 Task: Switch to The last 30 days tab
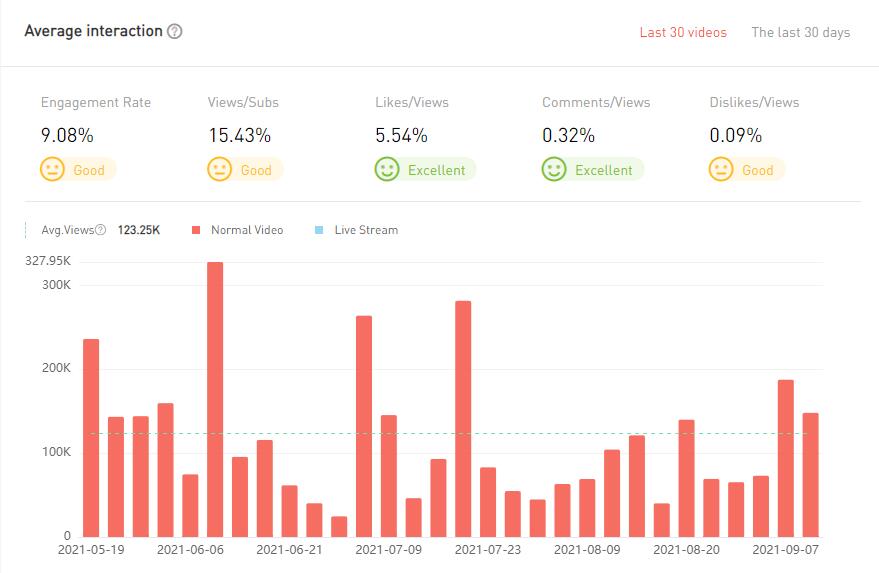coord(800,32)
